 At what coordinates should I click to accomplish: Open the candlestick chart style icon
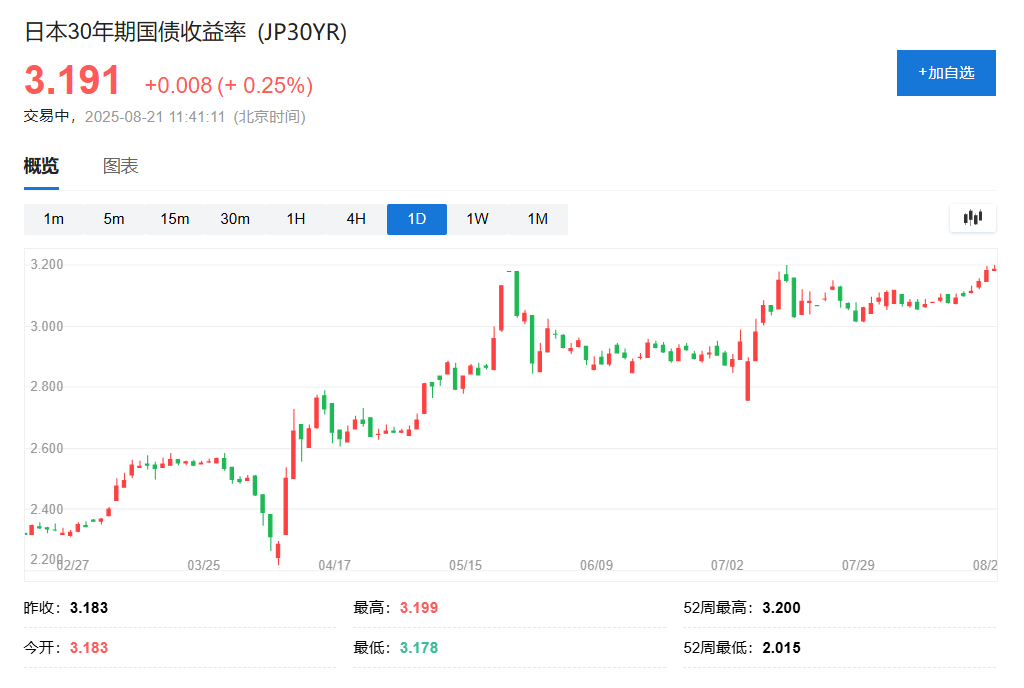pyautogui.click(x=972, y=218)
